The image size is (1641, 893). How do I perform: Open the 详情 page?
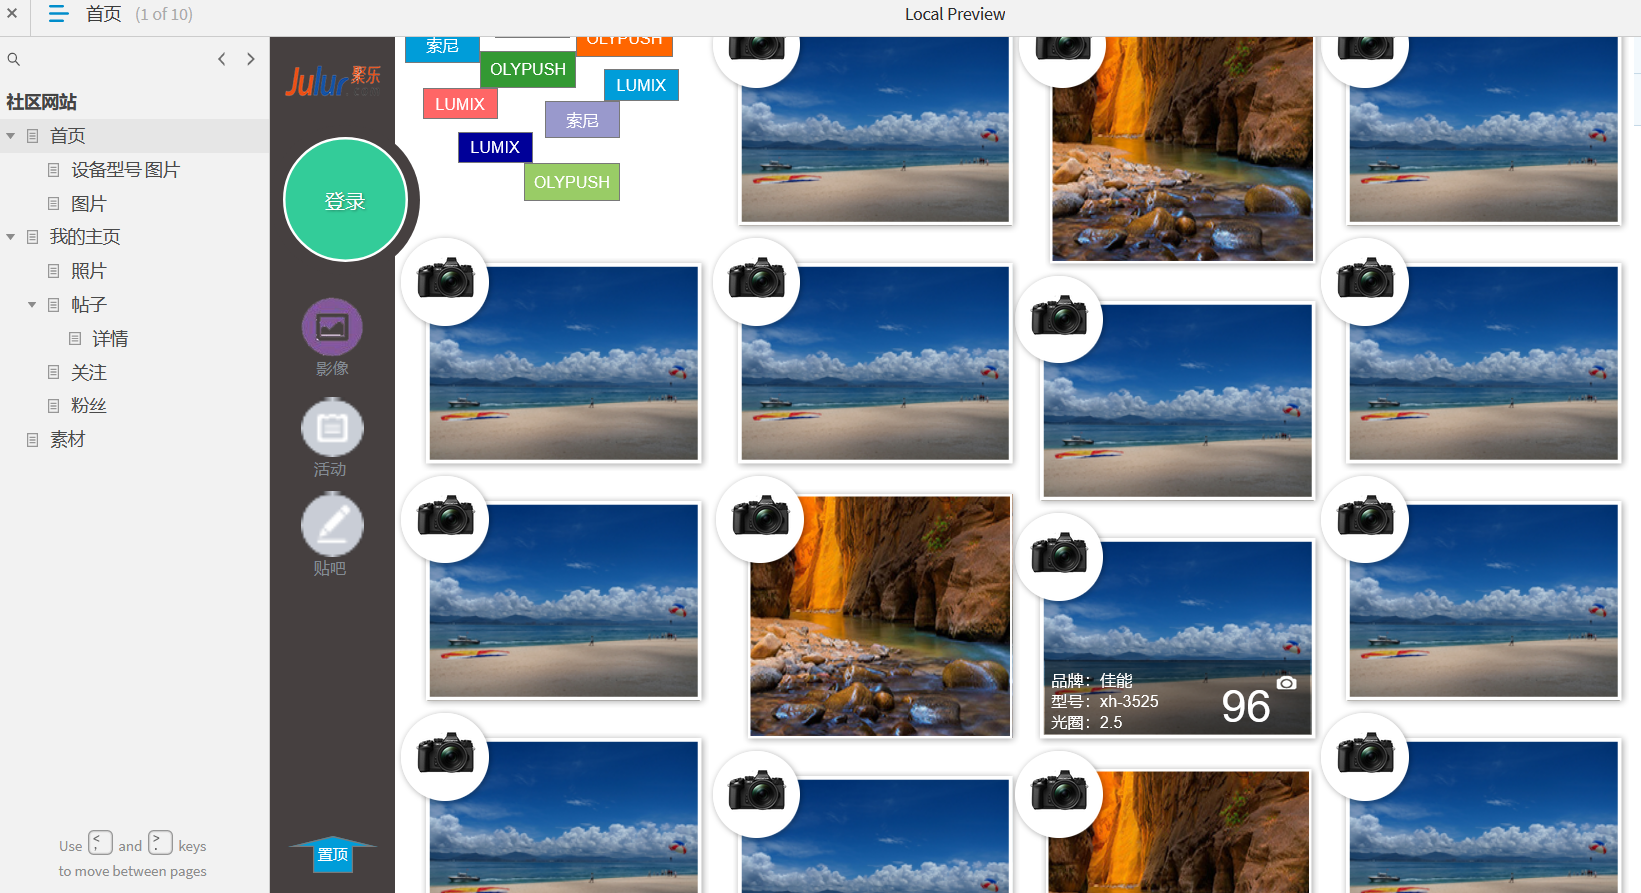tap(110, 339)
